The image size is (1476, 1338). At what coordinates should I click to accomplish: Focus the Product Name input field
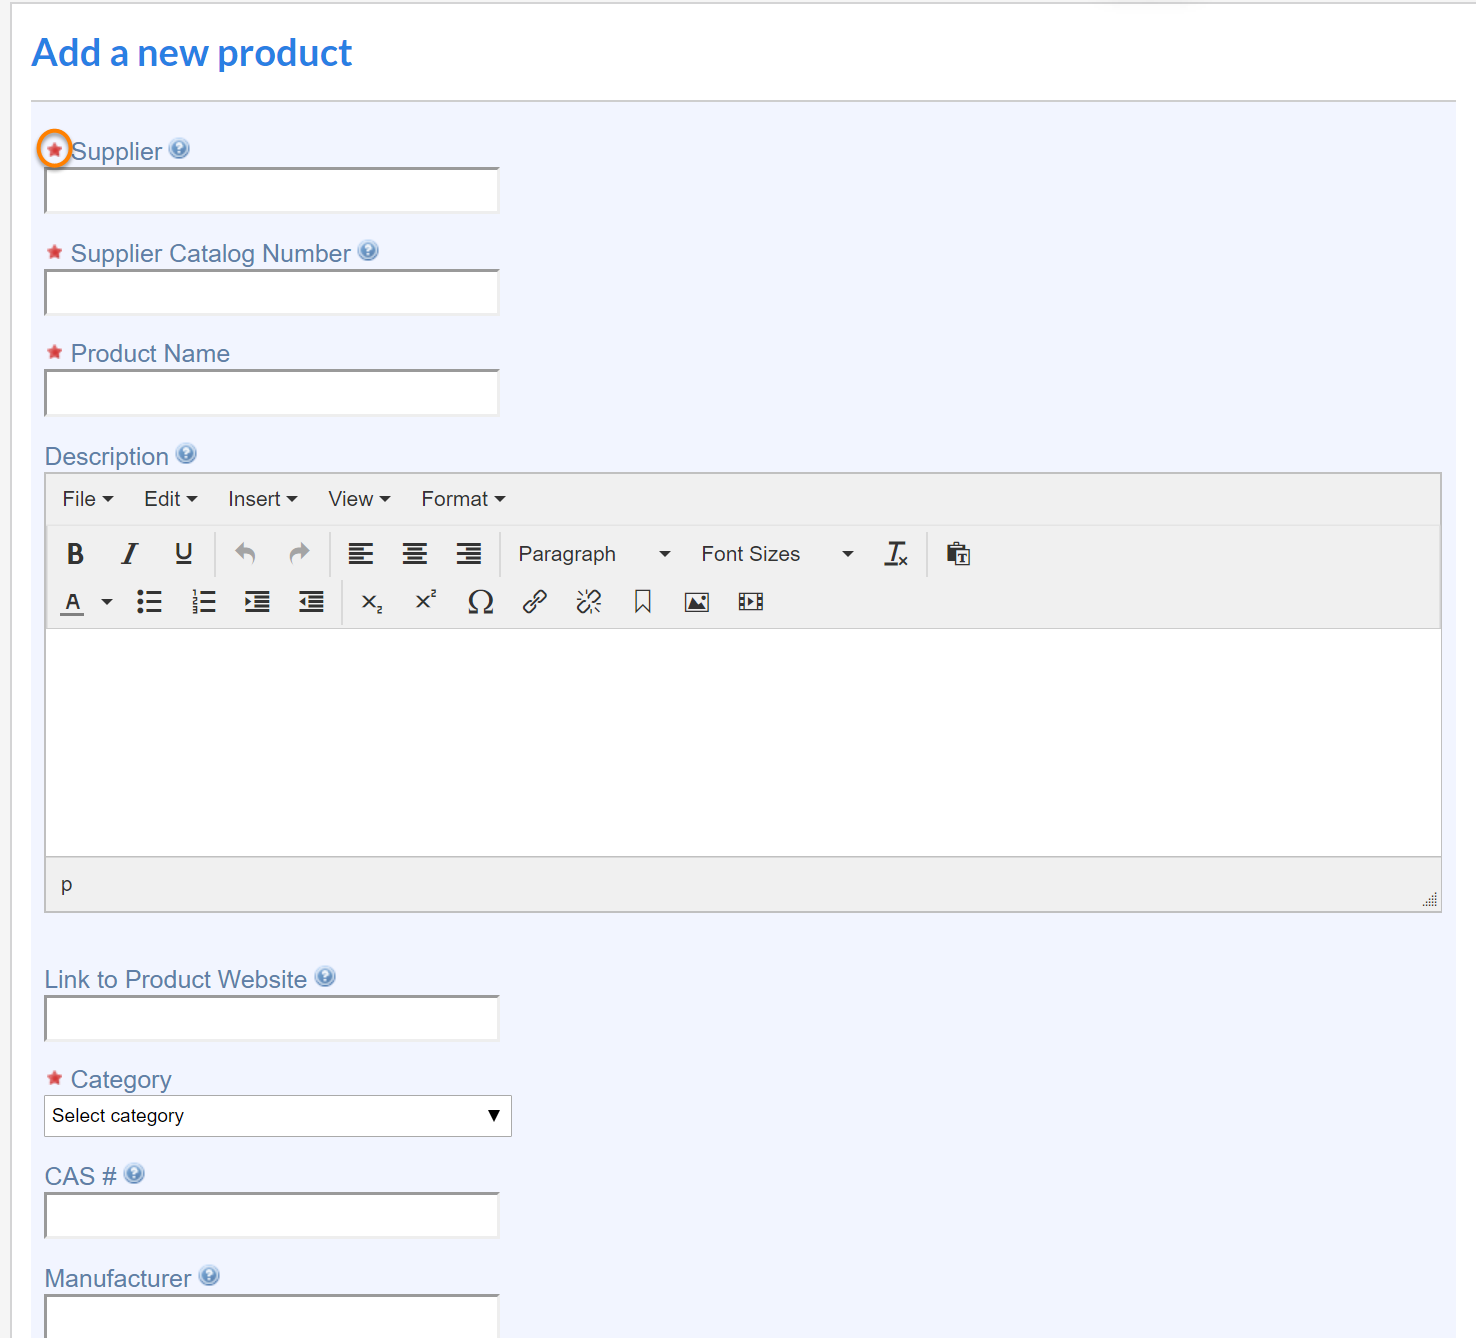coord(271,393)
